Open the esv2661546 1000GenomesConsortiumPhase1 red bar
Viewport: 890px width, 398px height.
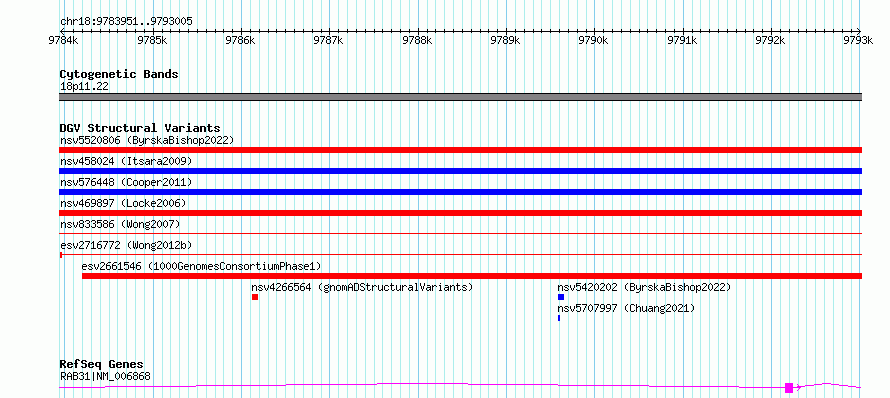[472, 276]
